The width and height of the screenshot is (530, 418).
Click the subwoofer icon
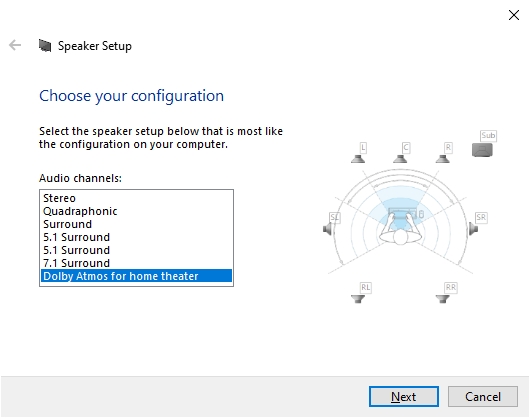point(482,150)
